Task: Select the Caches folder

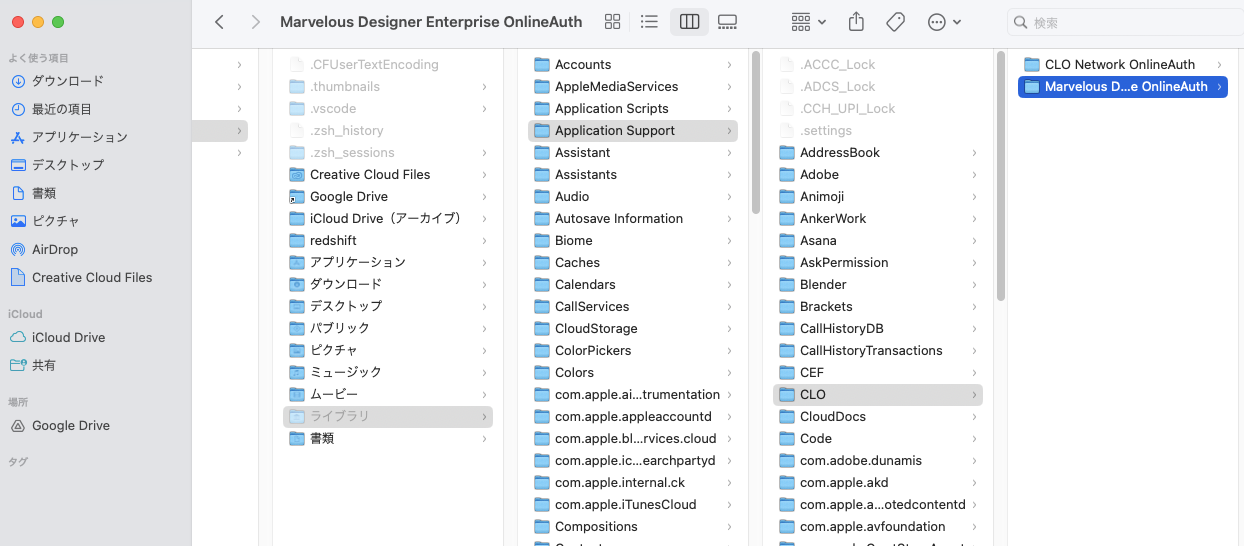Action: tap(633, 262)
